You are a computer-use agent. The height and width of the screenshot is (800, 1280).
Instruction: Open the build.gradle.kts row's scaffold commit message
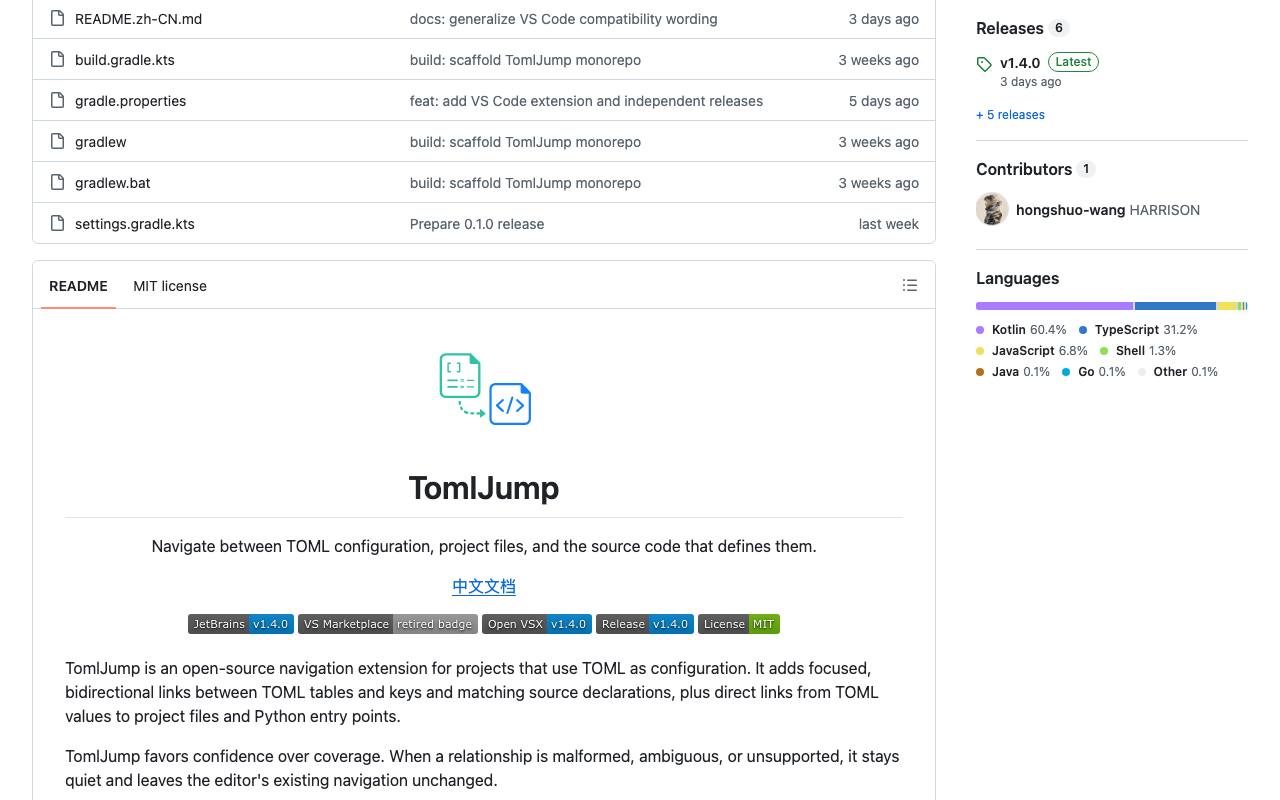click(525, 60)
